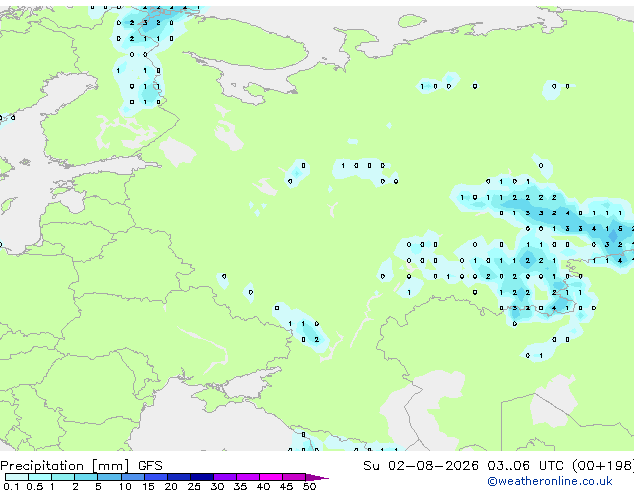The image size is (634, 490).
Task: Click the '0.1' legend scale label
Action: [11, 486]
